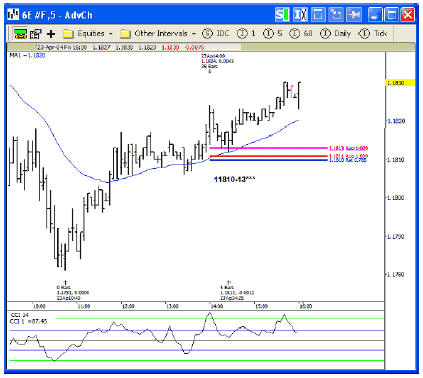Click the 12:00 time axis label
The image size is (423, 378).
[x=128, y=306]
